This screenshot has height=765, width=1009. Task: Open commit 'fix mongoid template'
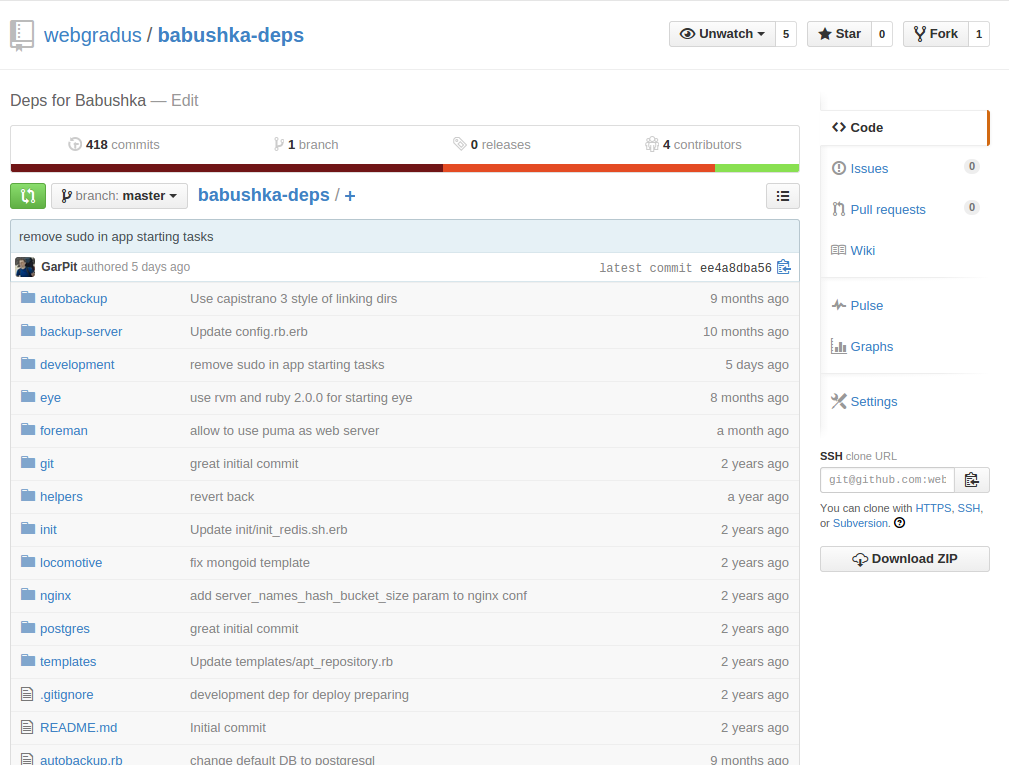pos(250,562)
